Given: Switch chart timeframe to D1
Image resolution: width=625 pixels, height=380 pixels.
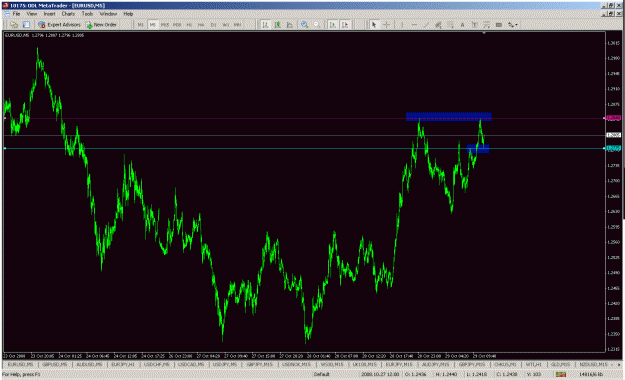Looking at the screenshot, I should (x=213, y=25).
